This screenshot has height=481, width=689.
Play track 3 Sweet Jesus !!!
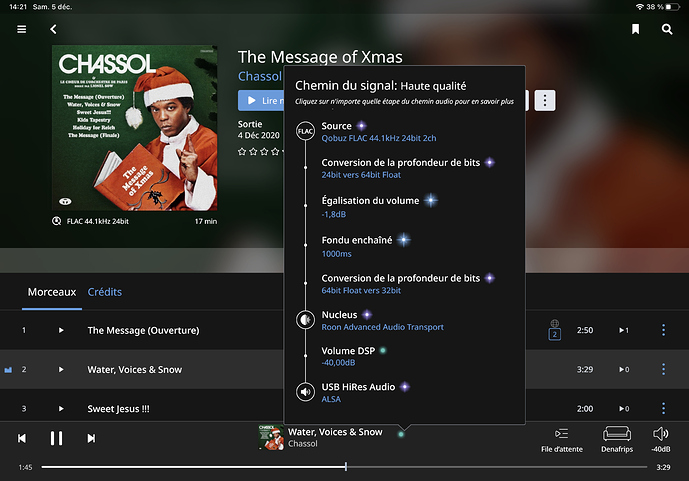point(61,409)
